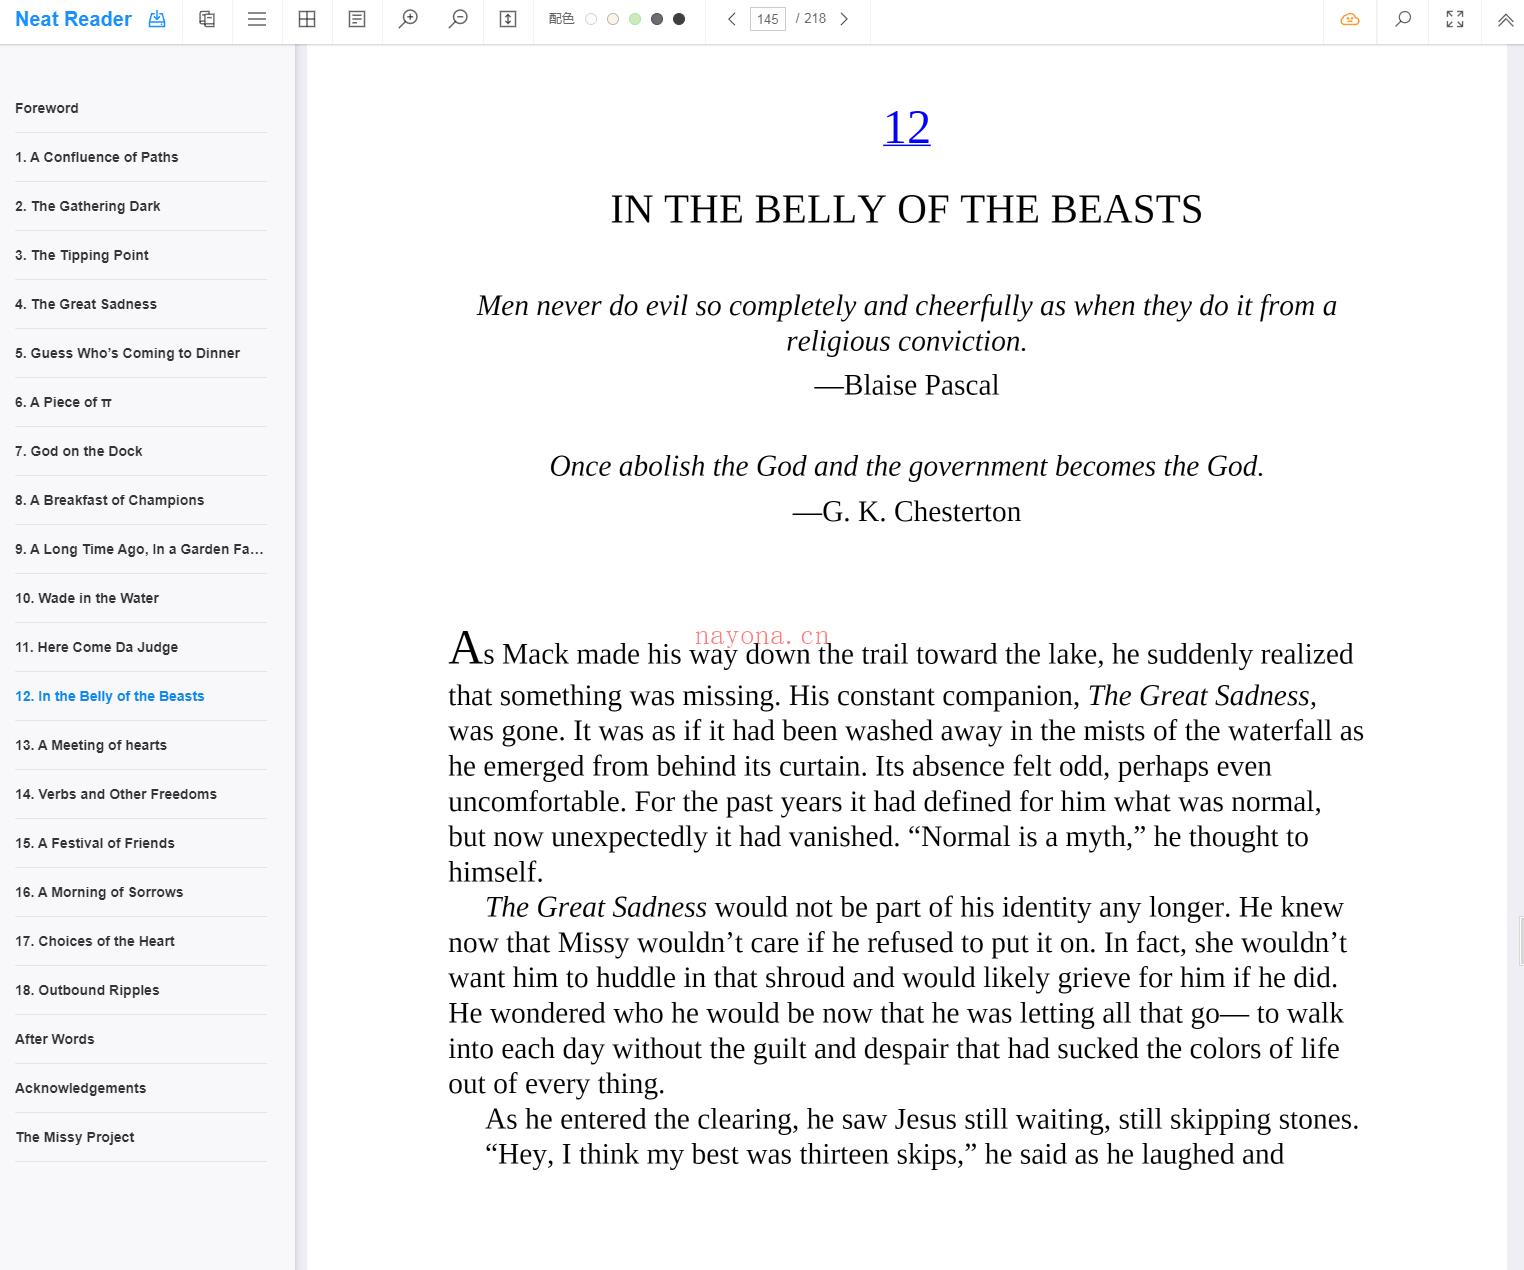The height and width of the screenshot is (1270, 1524).
Task: Enter fullscreen with the expand icon
Action: coord(1455,19)
